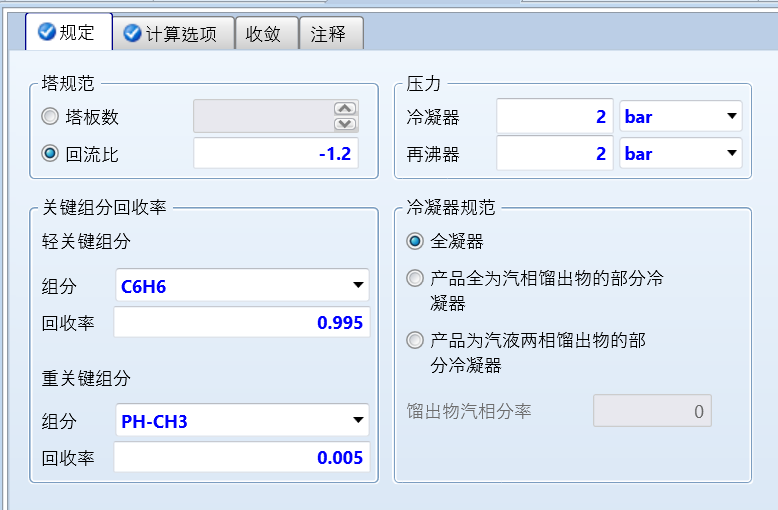Switch to the 注释 tab
The width and height of the screenshot is (778, 510).
328,33
